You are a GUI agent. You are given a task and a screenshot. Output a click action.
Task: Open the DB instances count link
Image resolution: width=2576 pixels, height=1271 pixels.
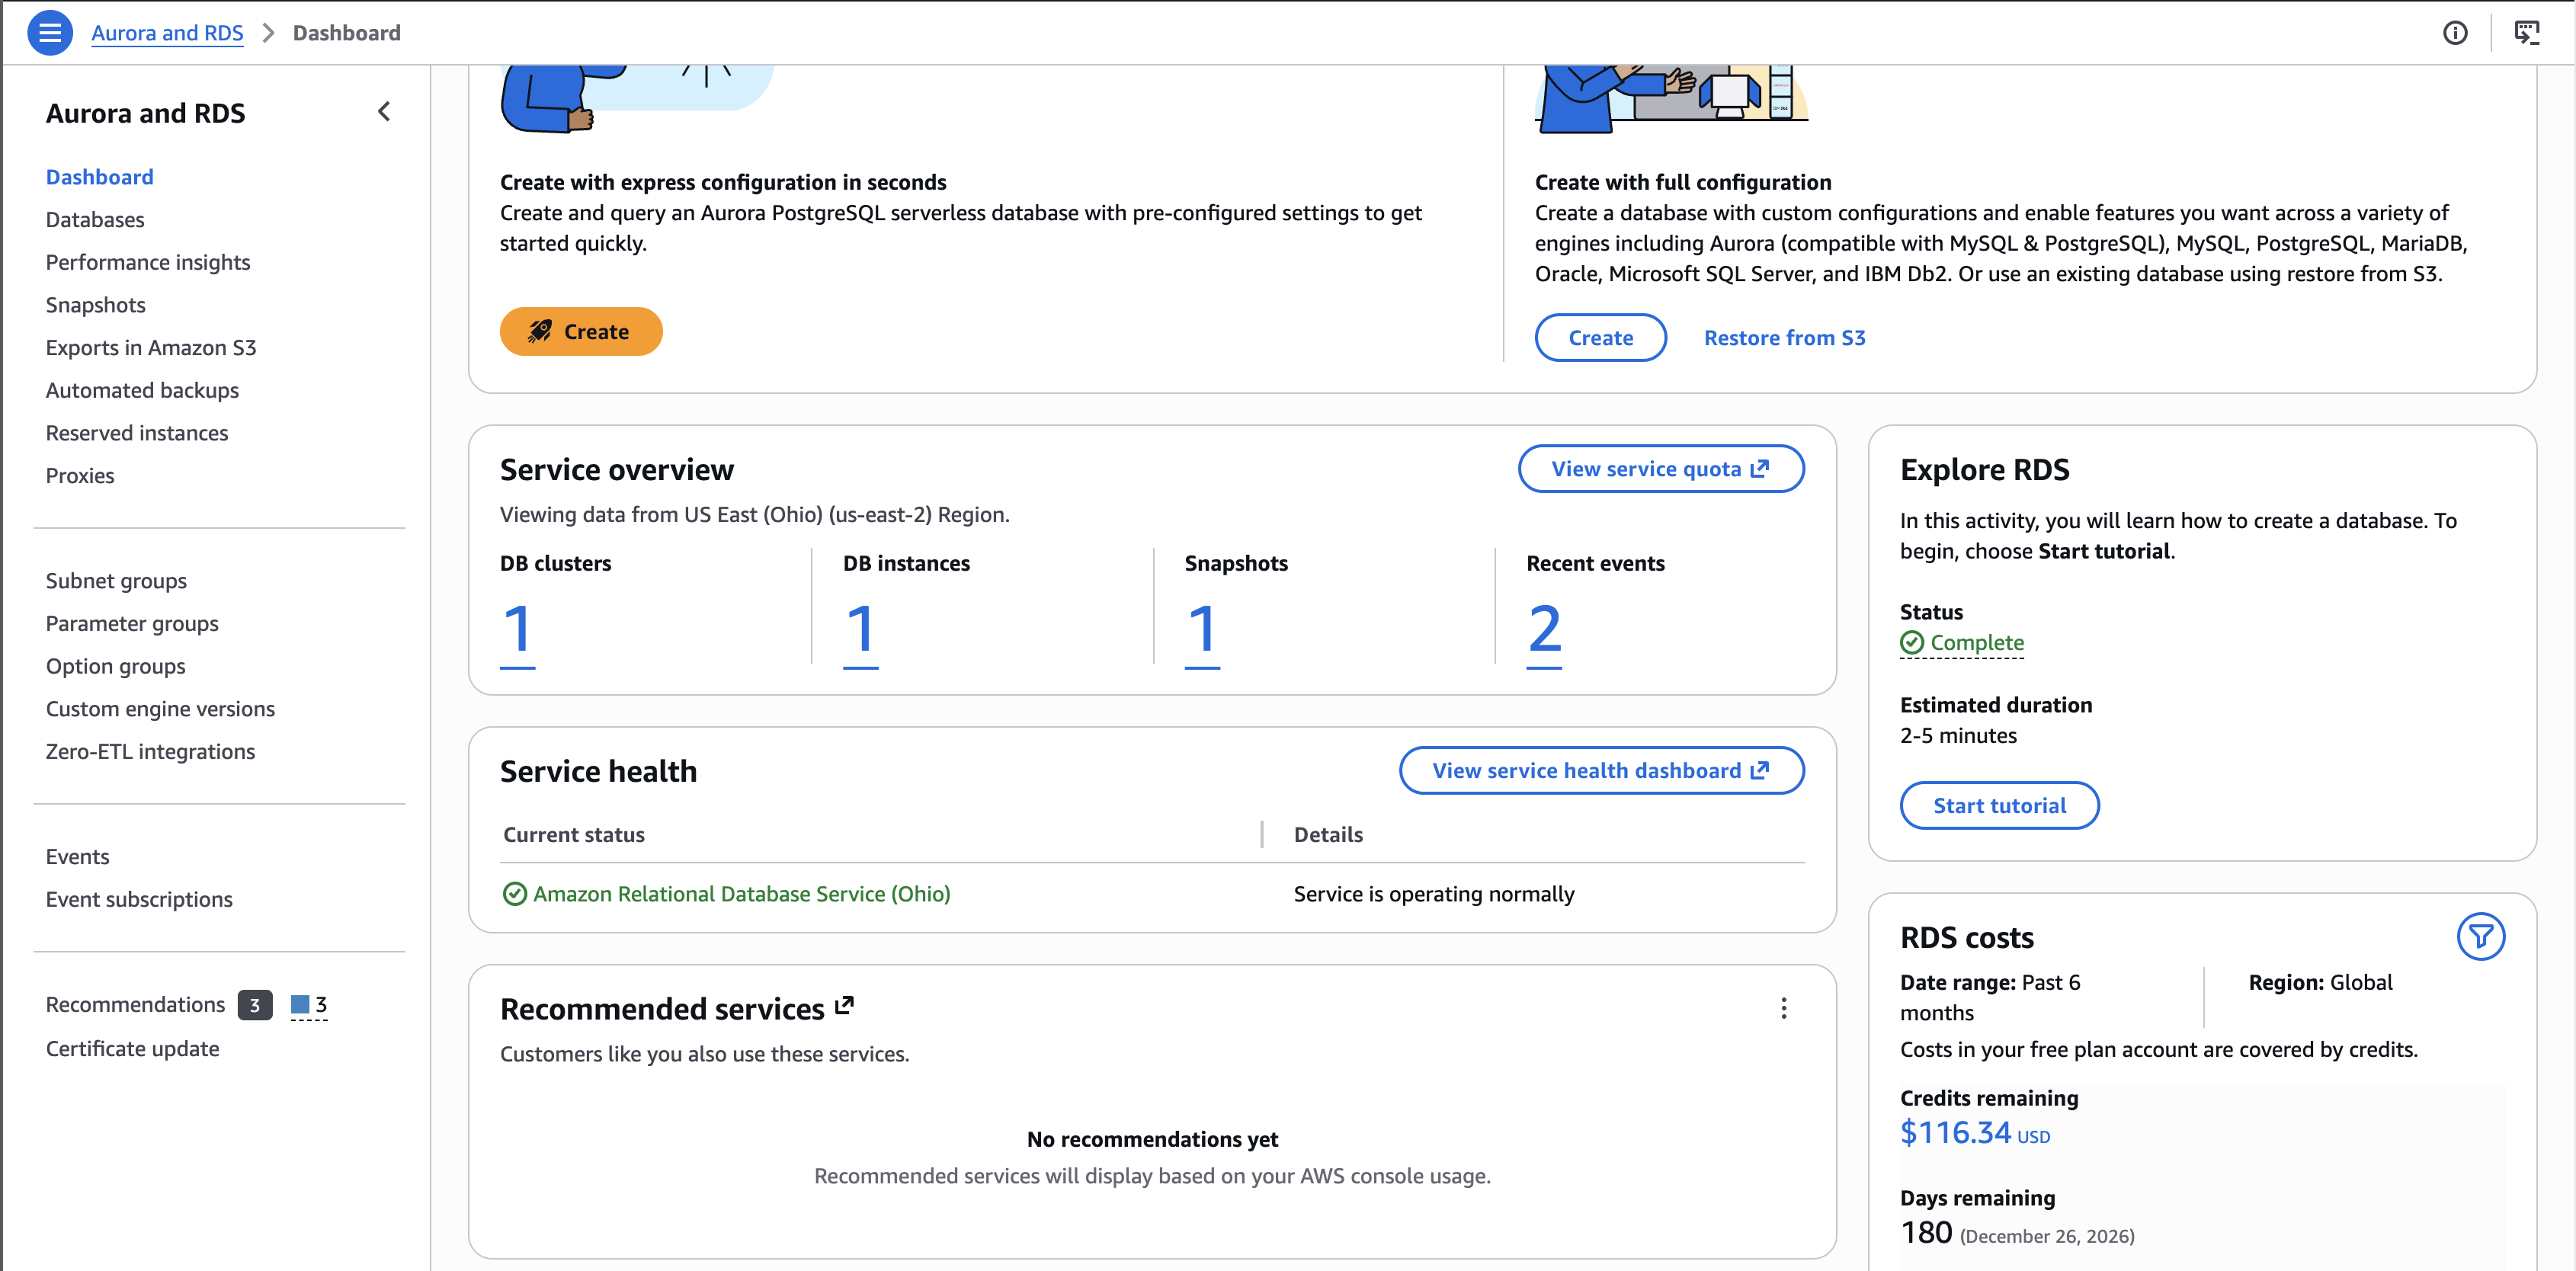[860, 631]
